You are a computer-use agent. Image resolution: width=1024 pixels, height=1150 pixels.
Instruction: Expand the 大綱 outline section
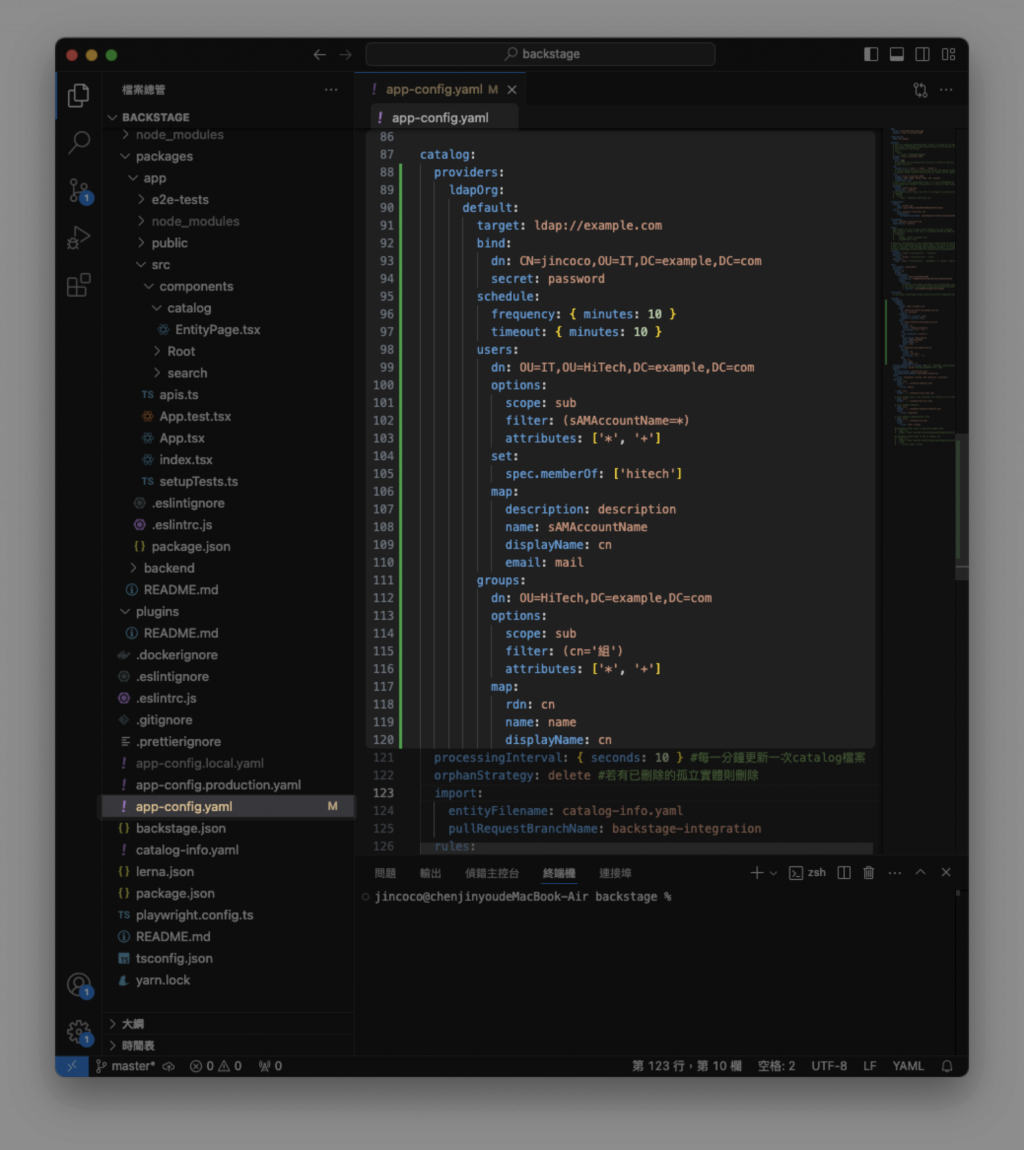pos(228,1024)
